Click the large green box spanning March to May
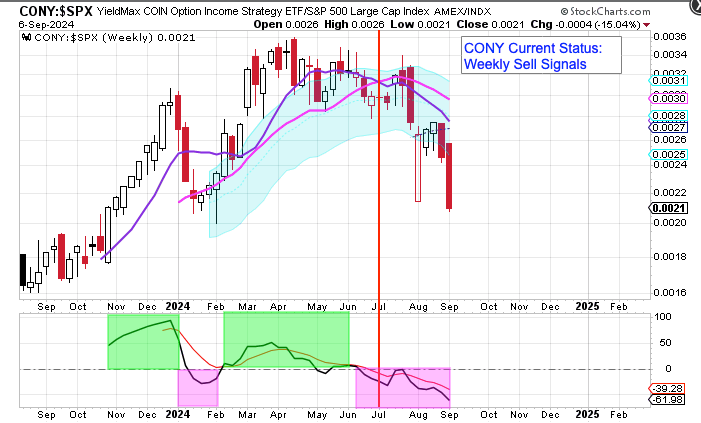The image size is (701, 423). coord(286,340)
